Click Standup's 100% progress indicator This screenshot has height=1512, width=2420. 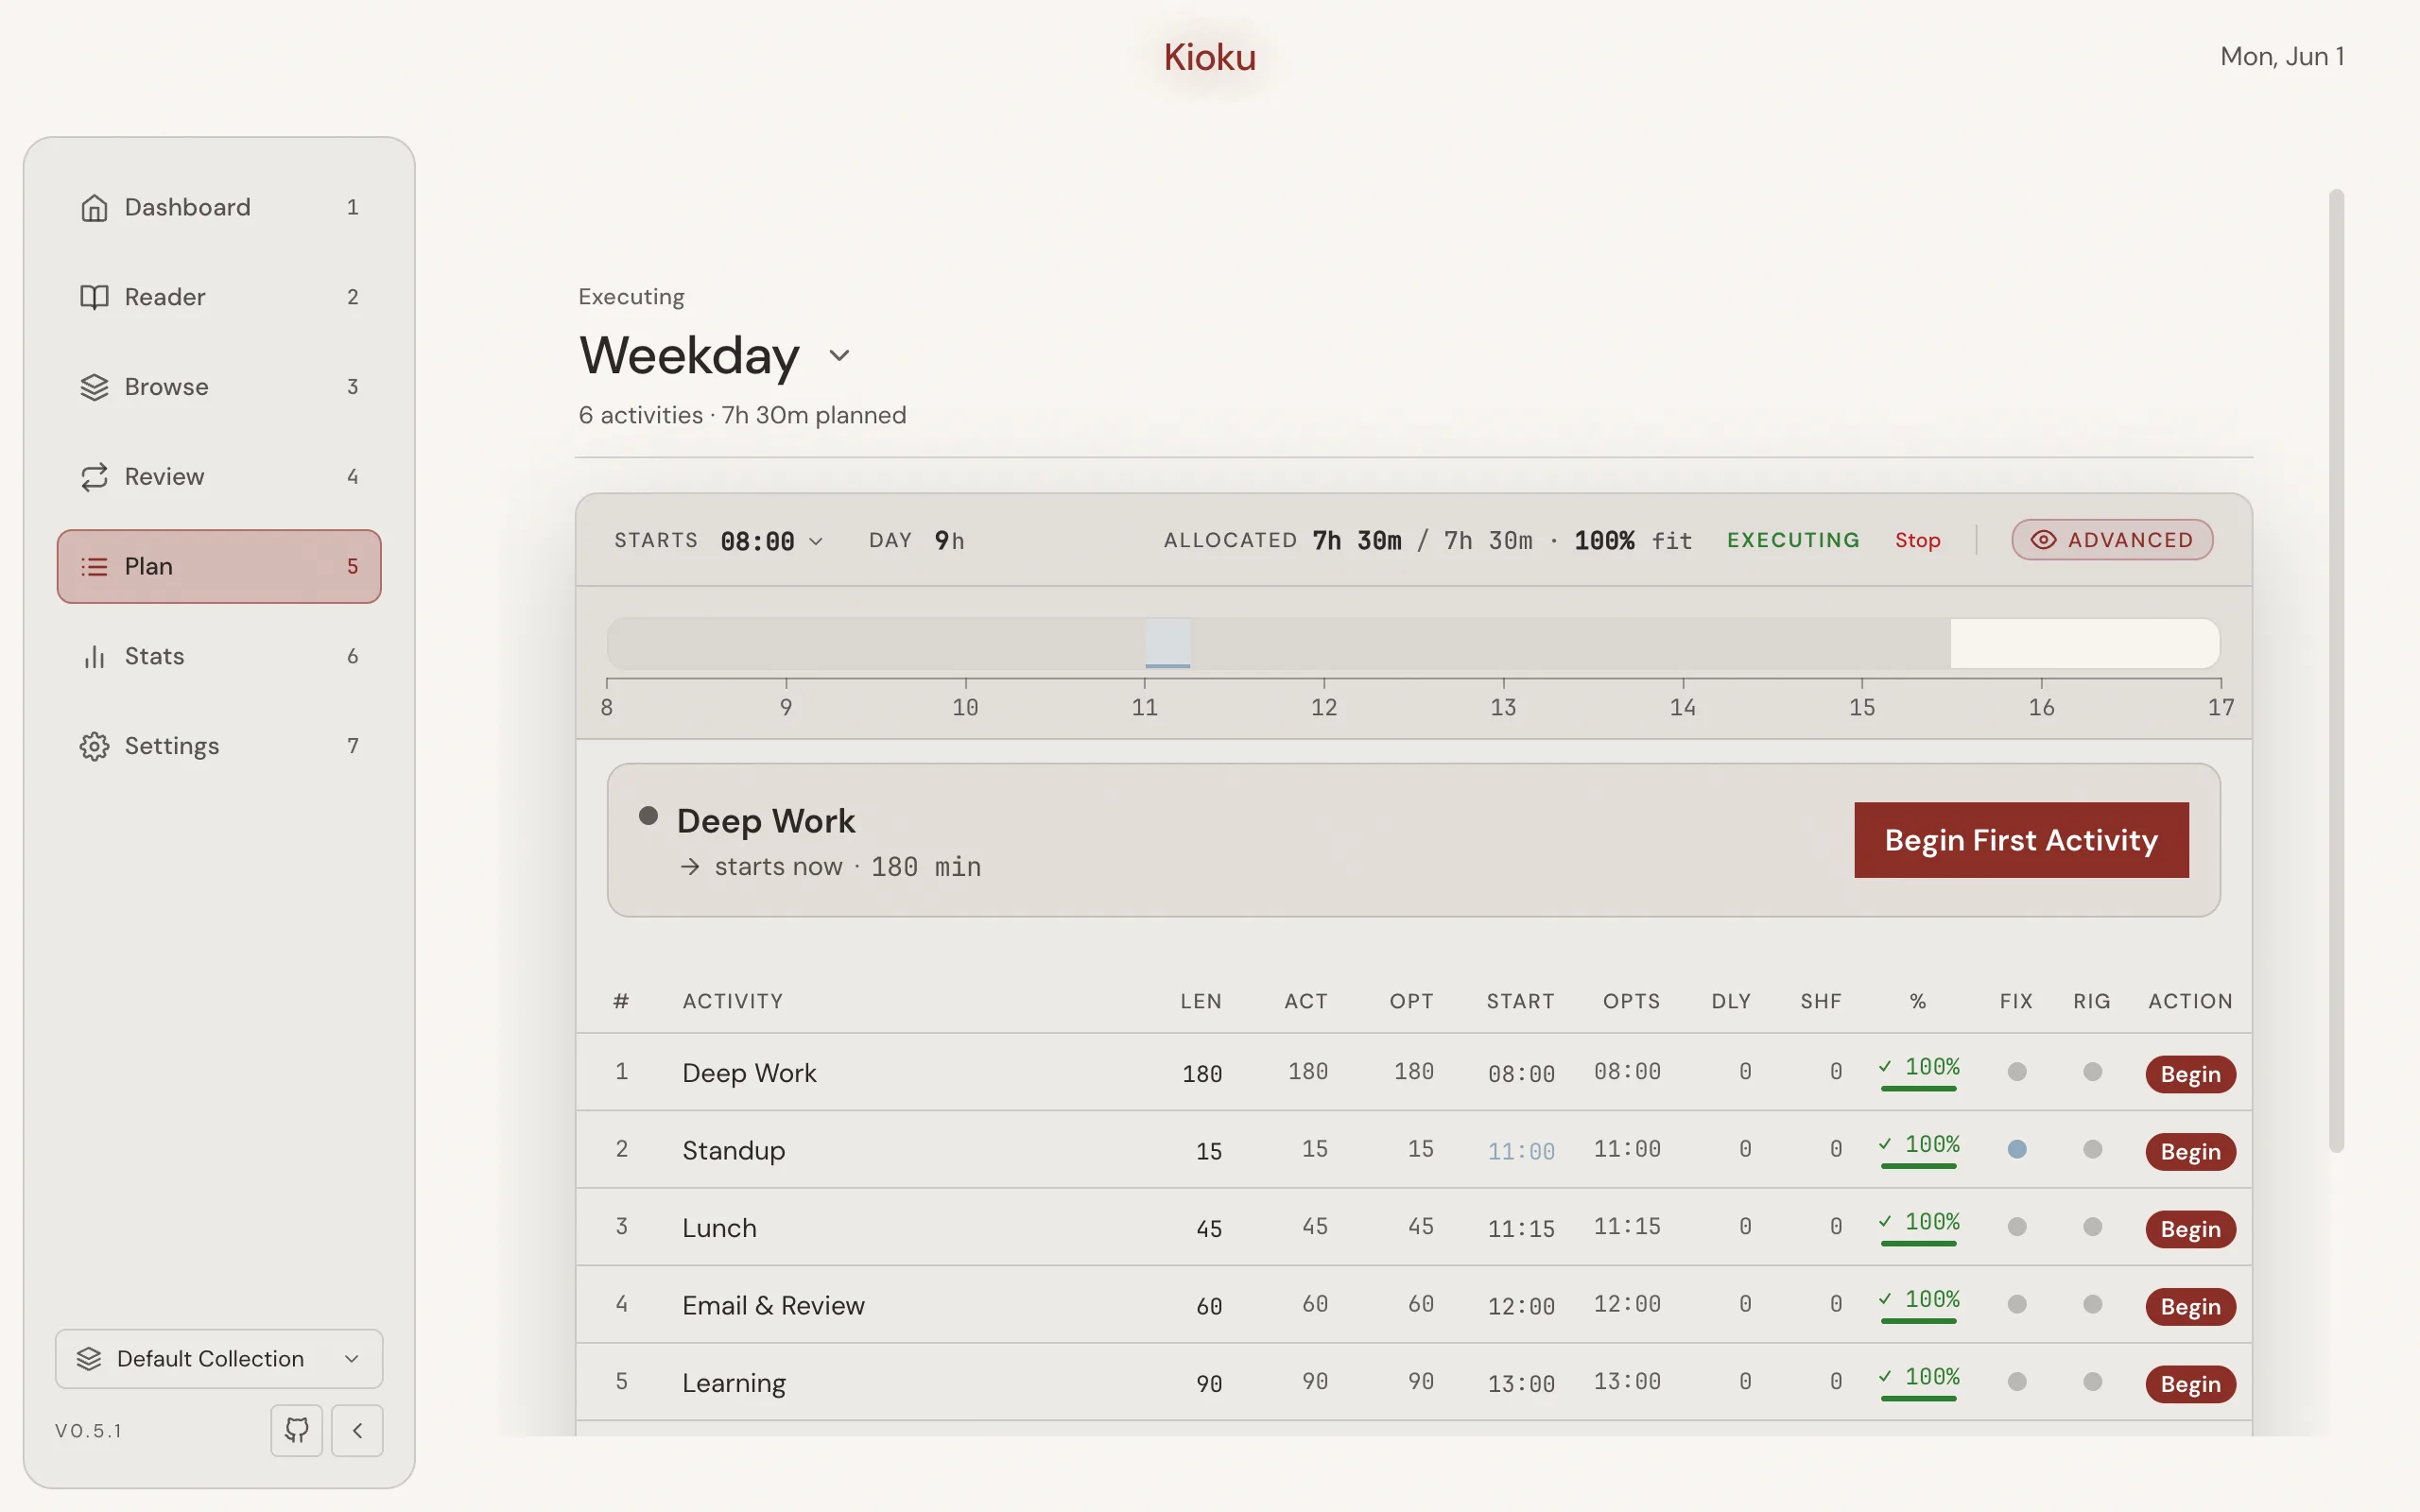1918,1148
